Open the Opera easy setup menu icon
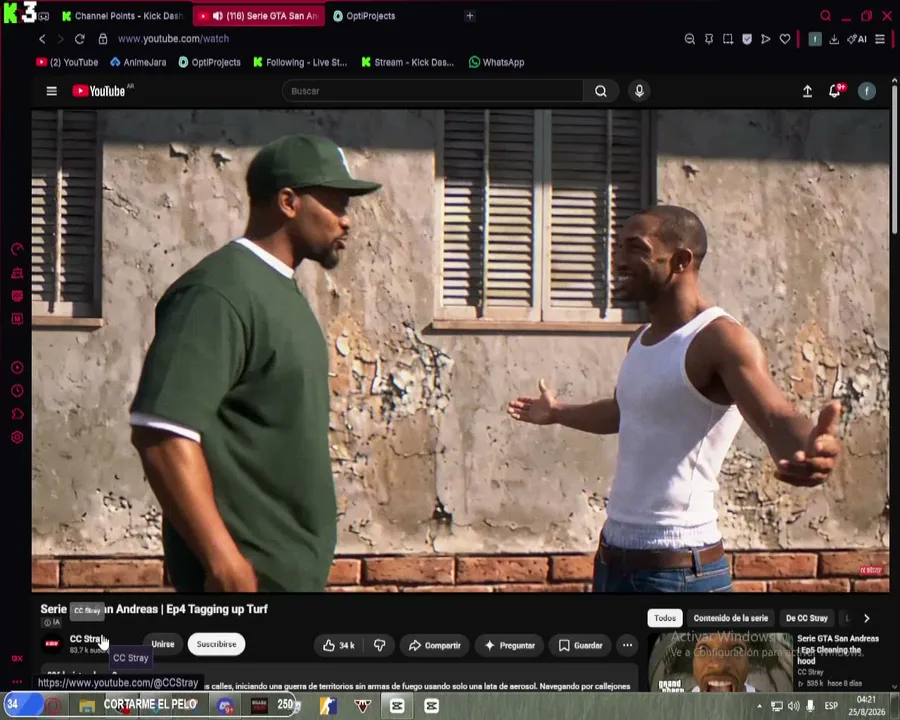900x720 pixels. coord(880,39)
